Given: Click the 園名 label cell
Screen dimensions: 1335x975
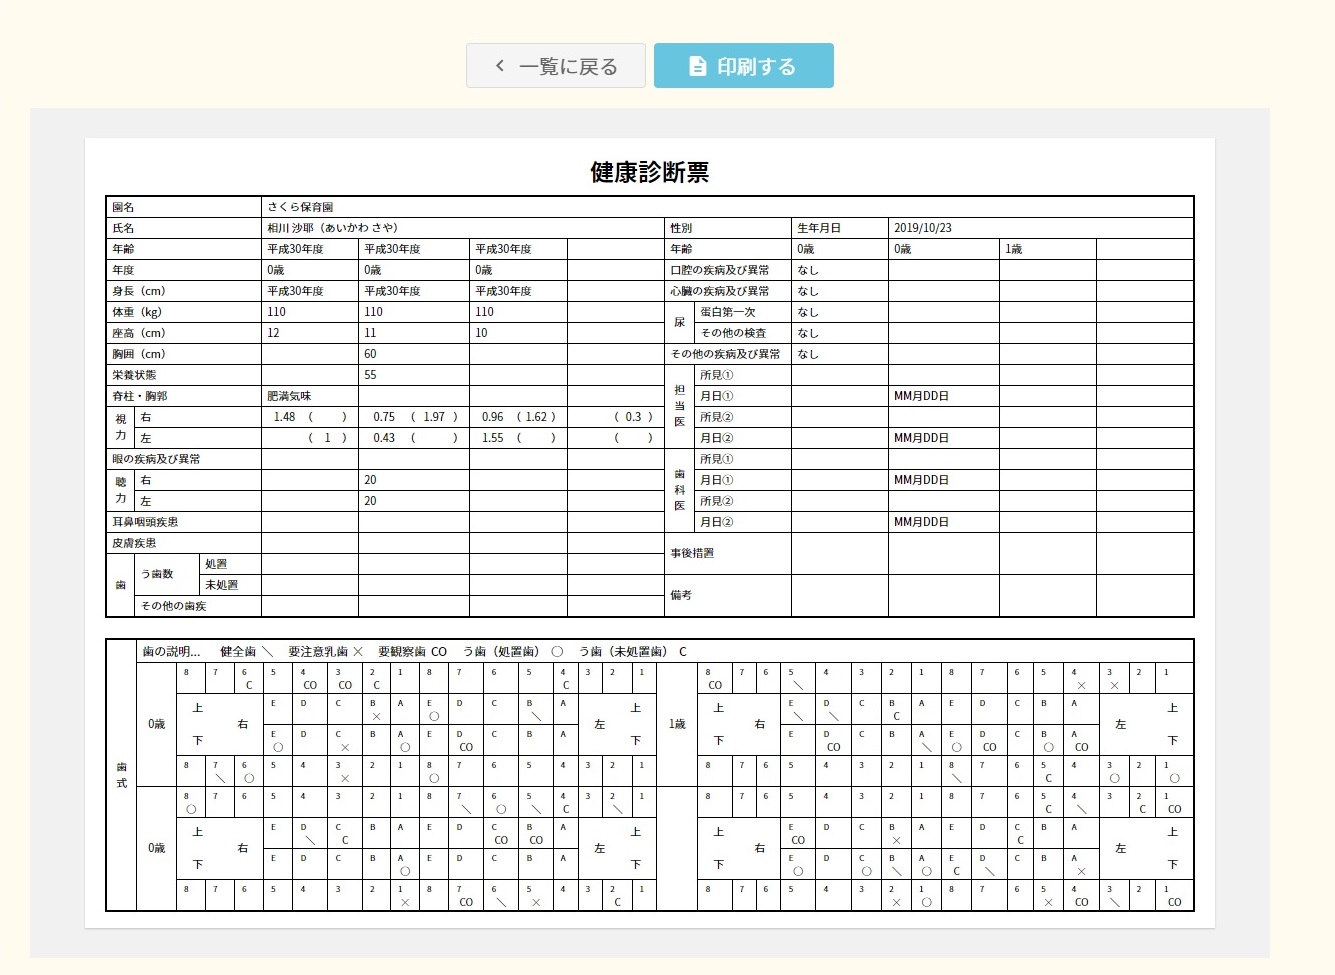Looking at the screenshot, I should 183,207.
